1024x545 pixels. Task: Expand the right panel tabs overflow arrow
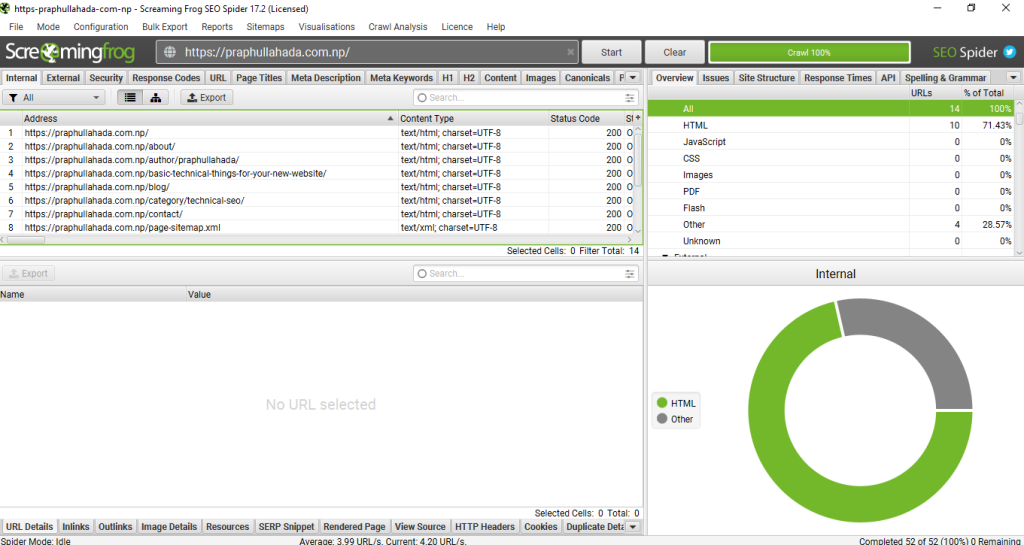1012,78
